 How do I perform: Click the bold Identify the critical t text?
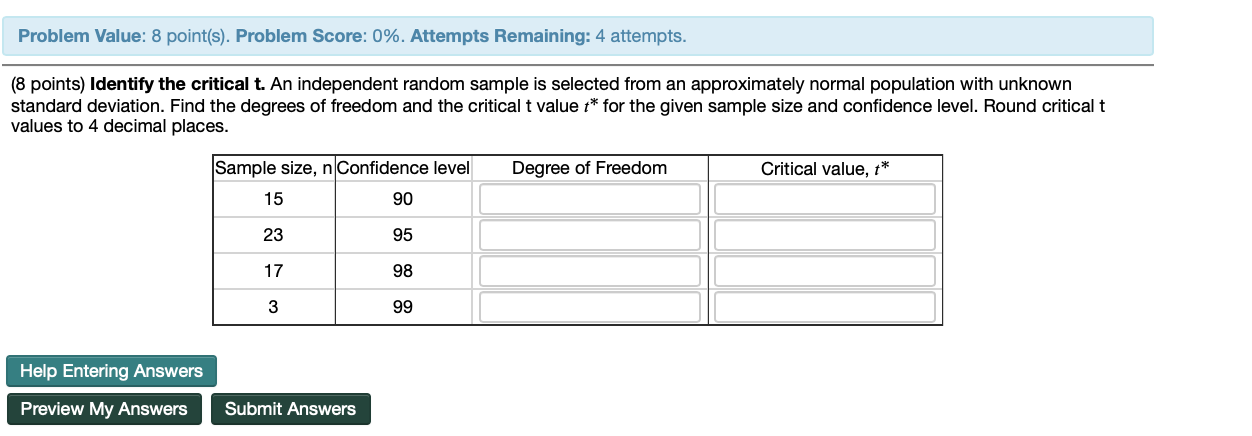(x=178, y=84)
